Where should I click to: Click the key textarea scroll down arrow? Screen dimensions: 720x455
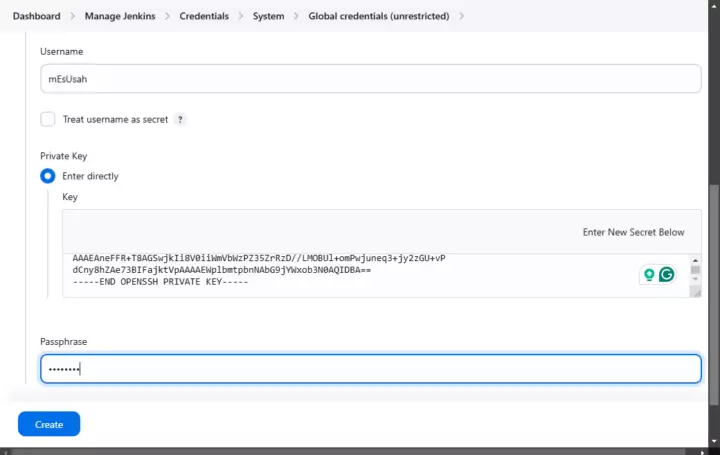695,279
